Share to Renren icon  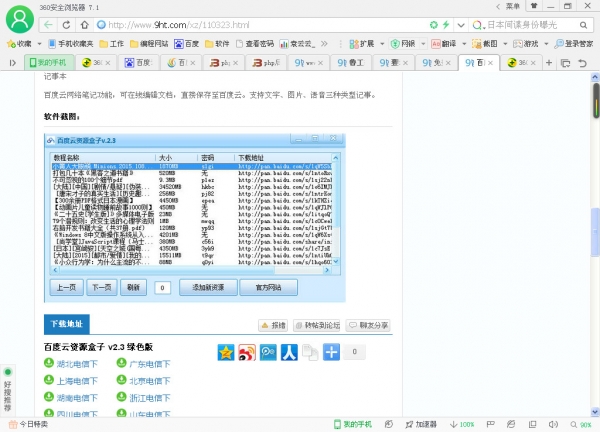[x=289, y=352]
